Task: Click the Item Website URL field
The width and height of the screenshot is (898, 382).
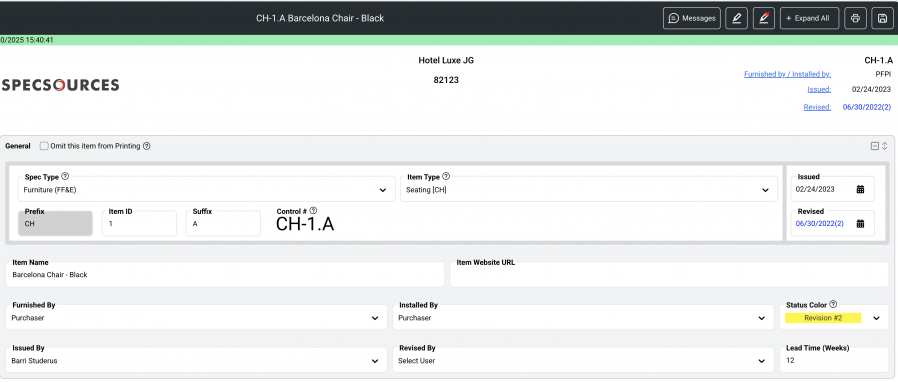Action: (669, 275)
